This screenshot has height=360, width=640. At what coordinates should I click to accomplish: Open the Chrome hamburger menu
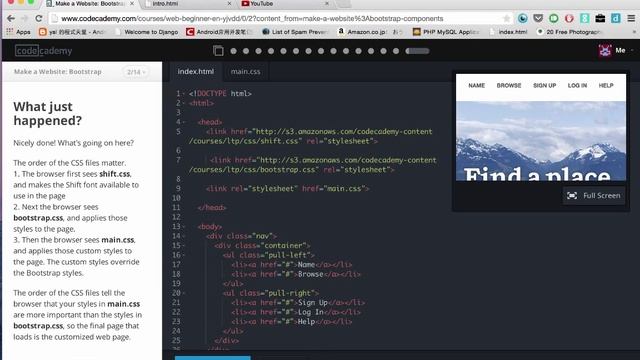631,18
